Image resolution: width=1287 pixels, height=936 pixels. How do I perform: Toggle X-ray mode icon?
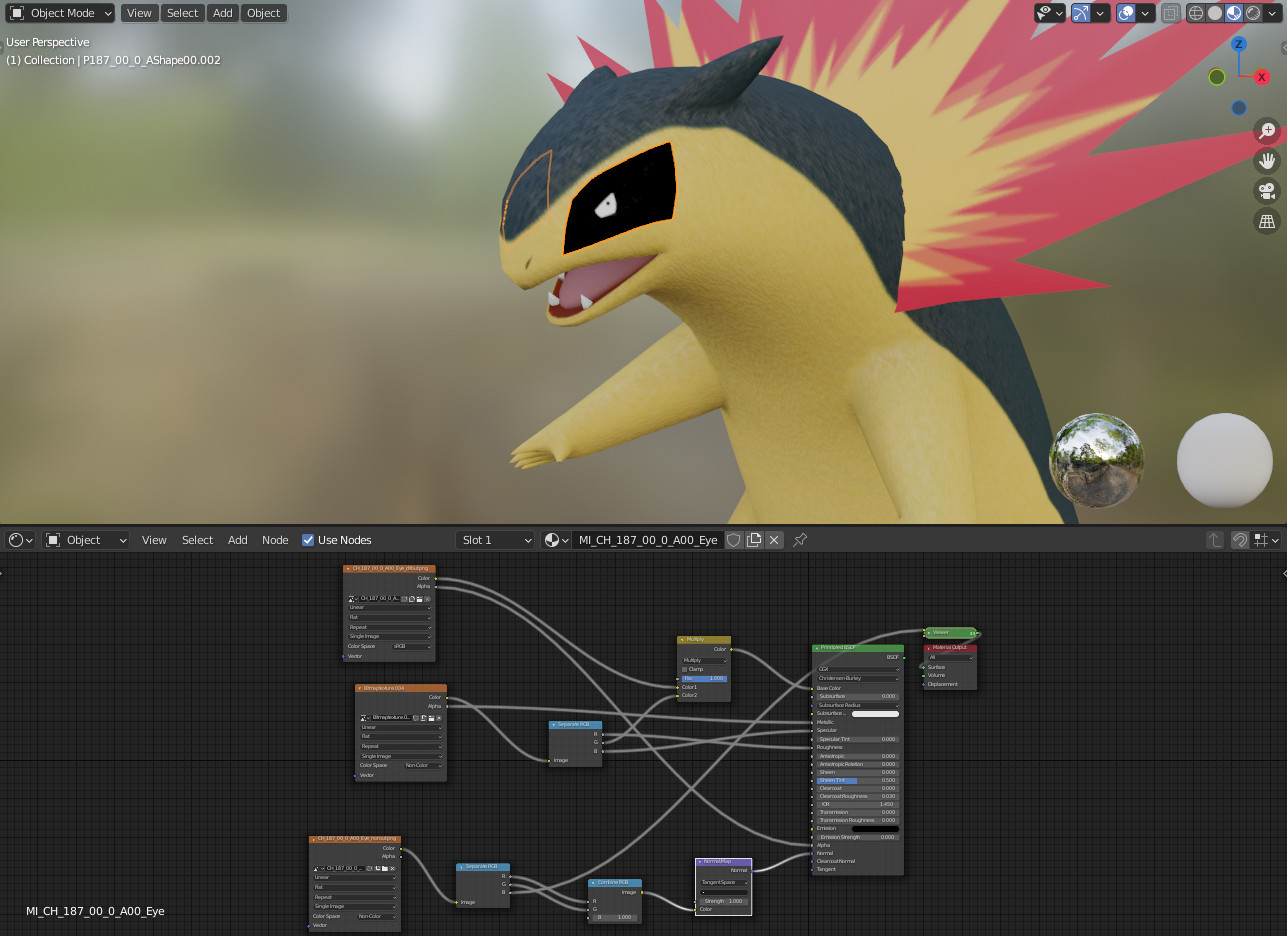pos(1169,13)
